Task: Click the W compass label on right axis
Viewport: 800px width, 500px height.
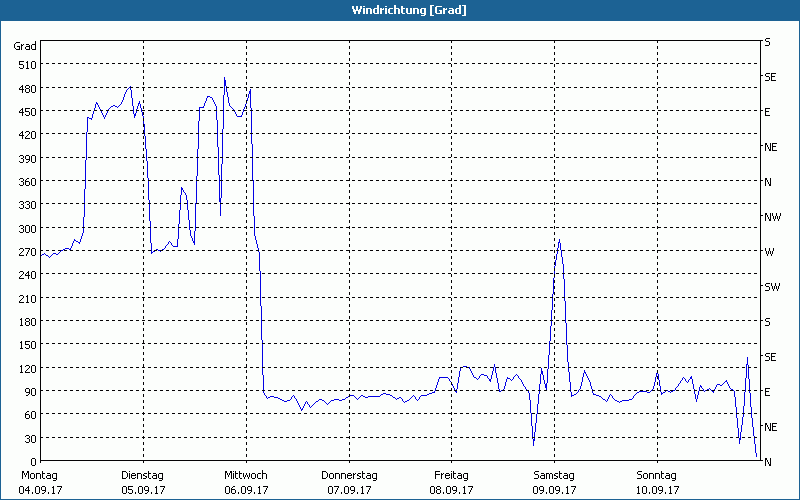Action: click(x=768, y=252)
